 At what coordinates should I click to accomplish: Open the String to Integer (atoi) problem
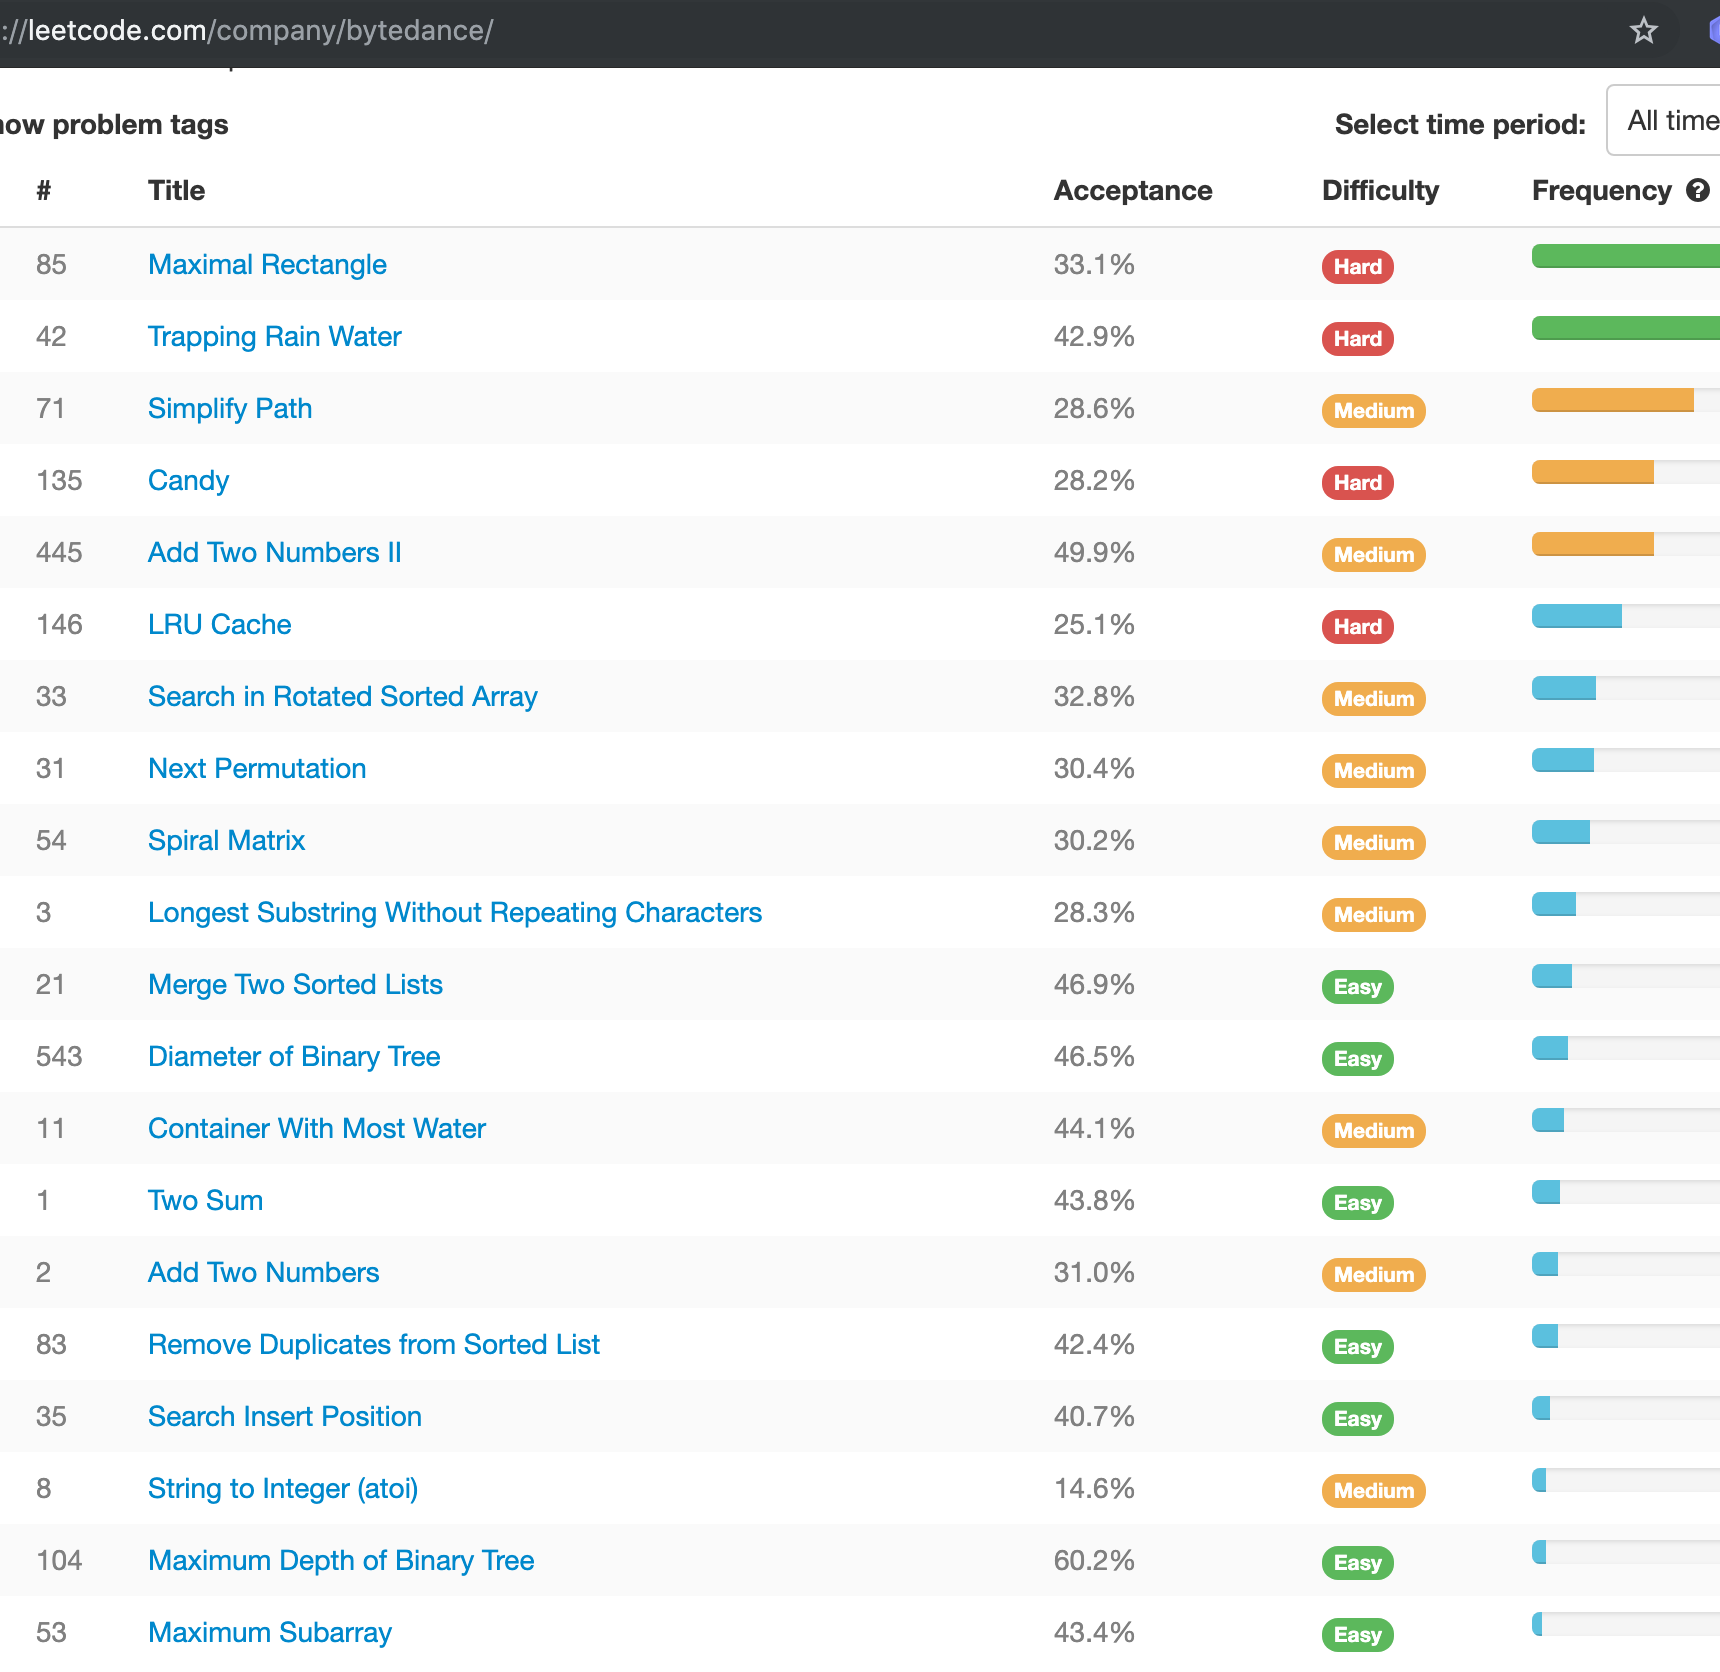(x=283, y=1488)
